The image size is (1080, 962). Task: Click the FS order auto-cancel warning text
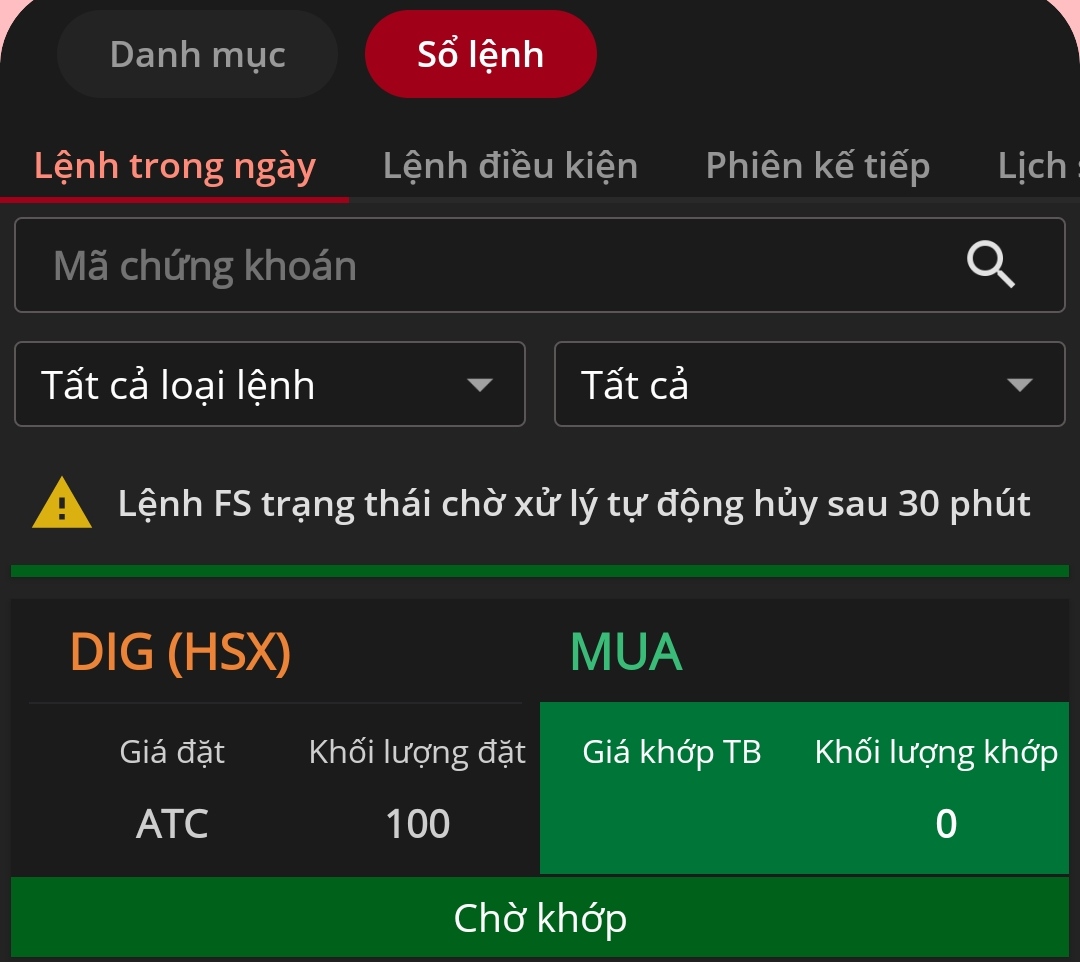pyautogui.click(x=574, y=504)
